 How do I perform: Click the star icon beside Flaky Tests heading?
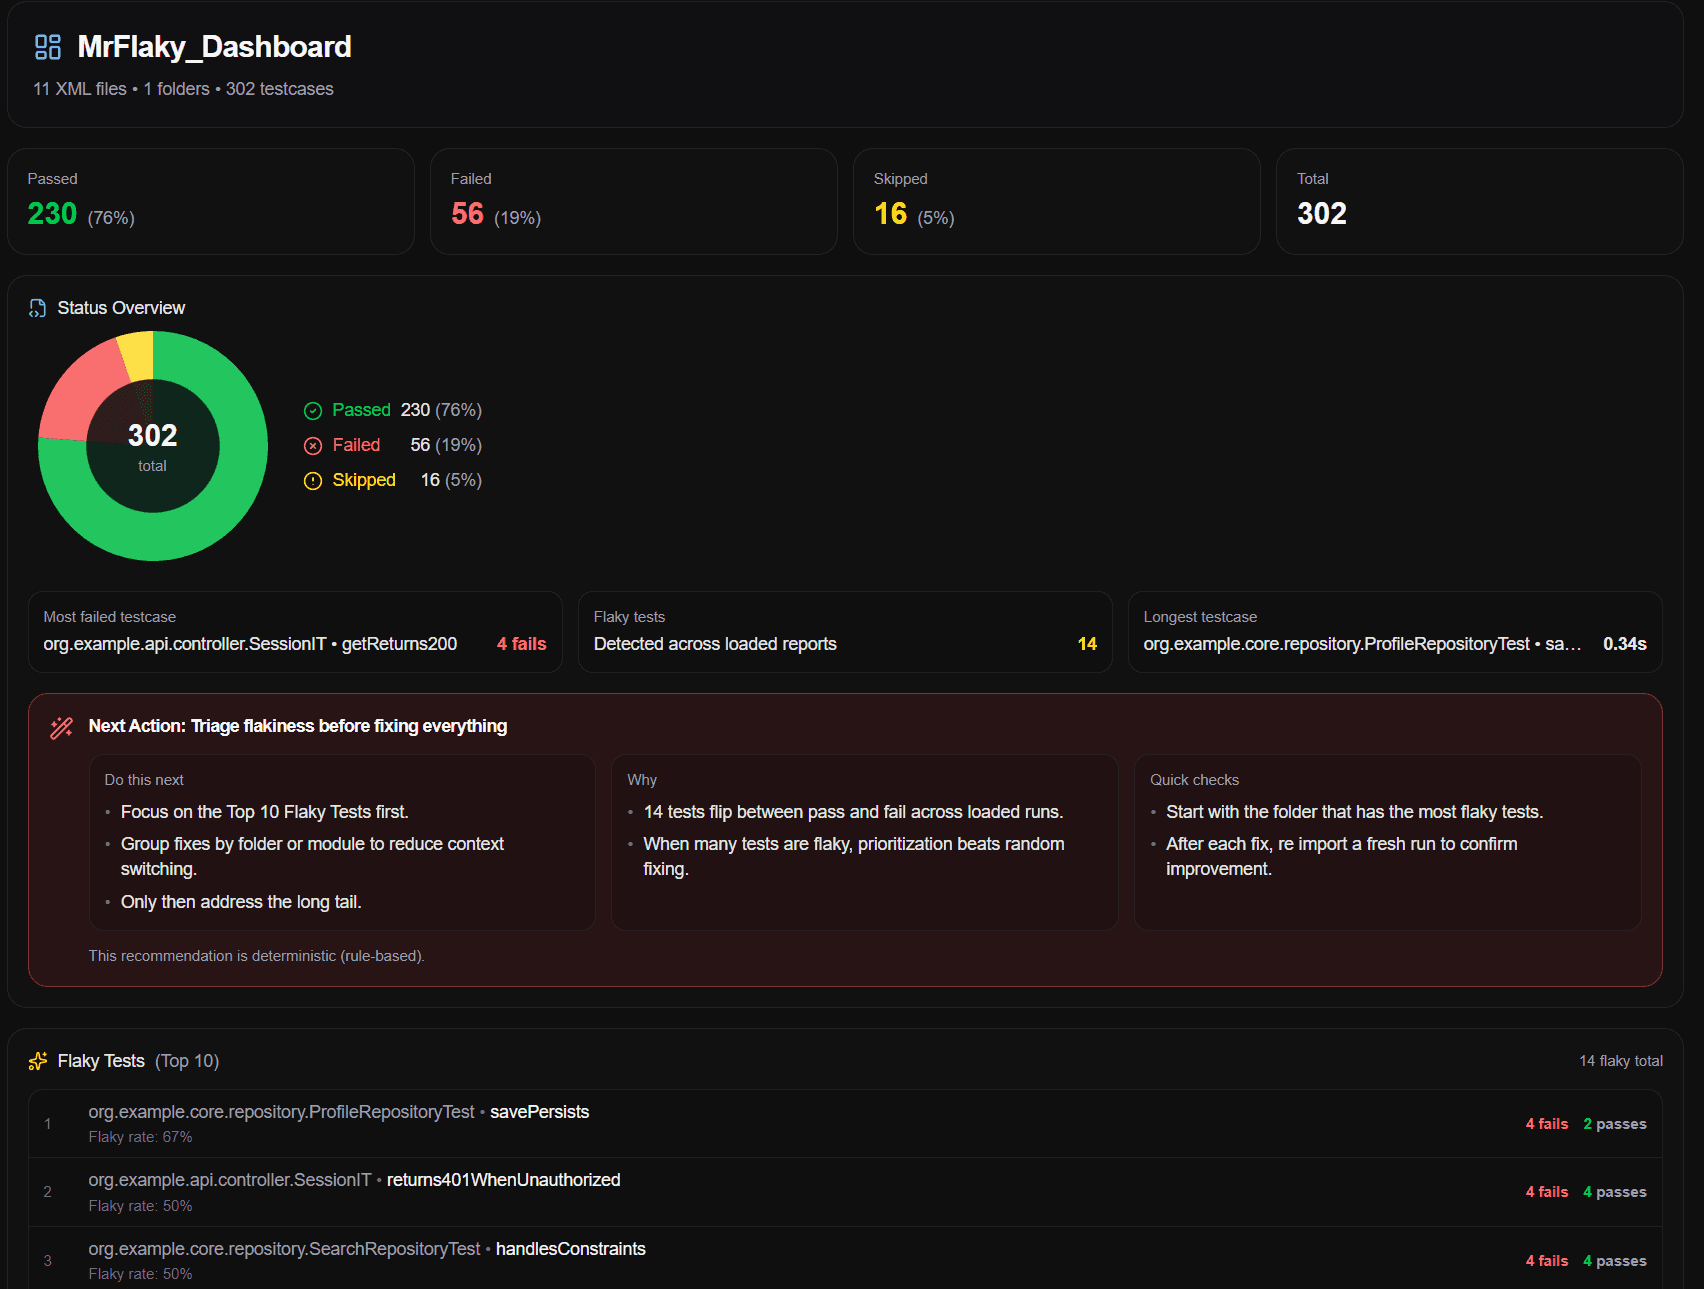(x=37, y=1061)
